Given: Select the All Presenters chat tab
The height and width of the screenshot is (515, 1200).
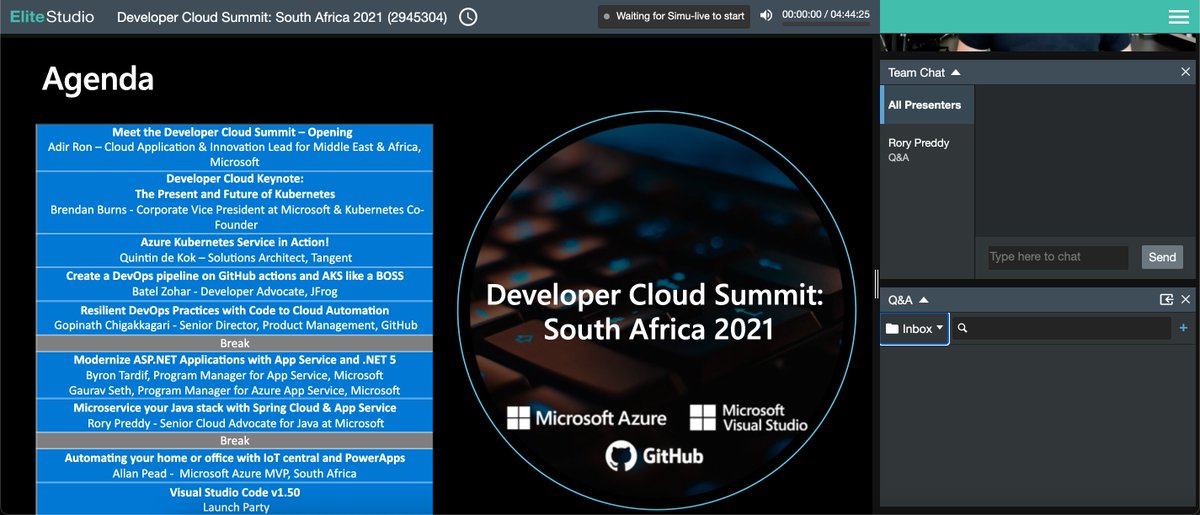Looking at the screenshot, I should (927, 105).
